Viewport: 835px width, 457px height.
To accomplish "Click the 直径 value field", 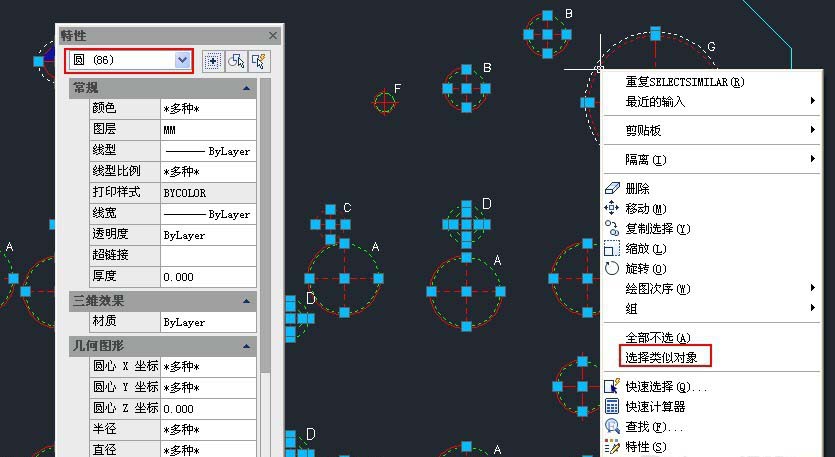I will click(208, 450).
